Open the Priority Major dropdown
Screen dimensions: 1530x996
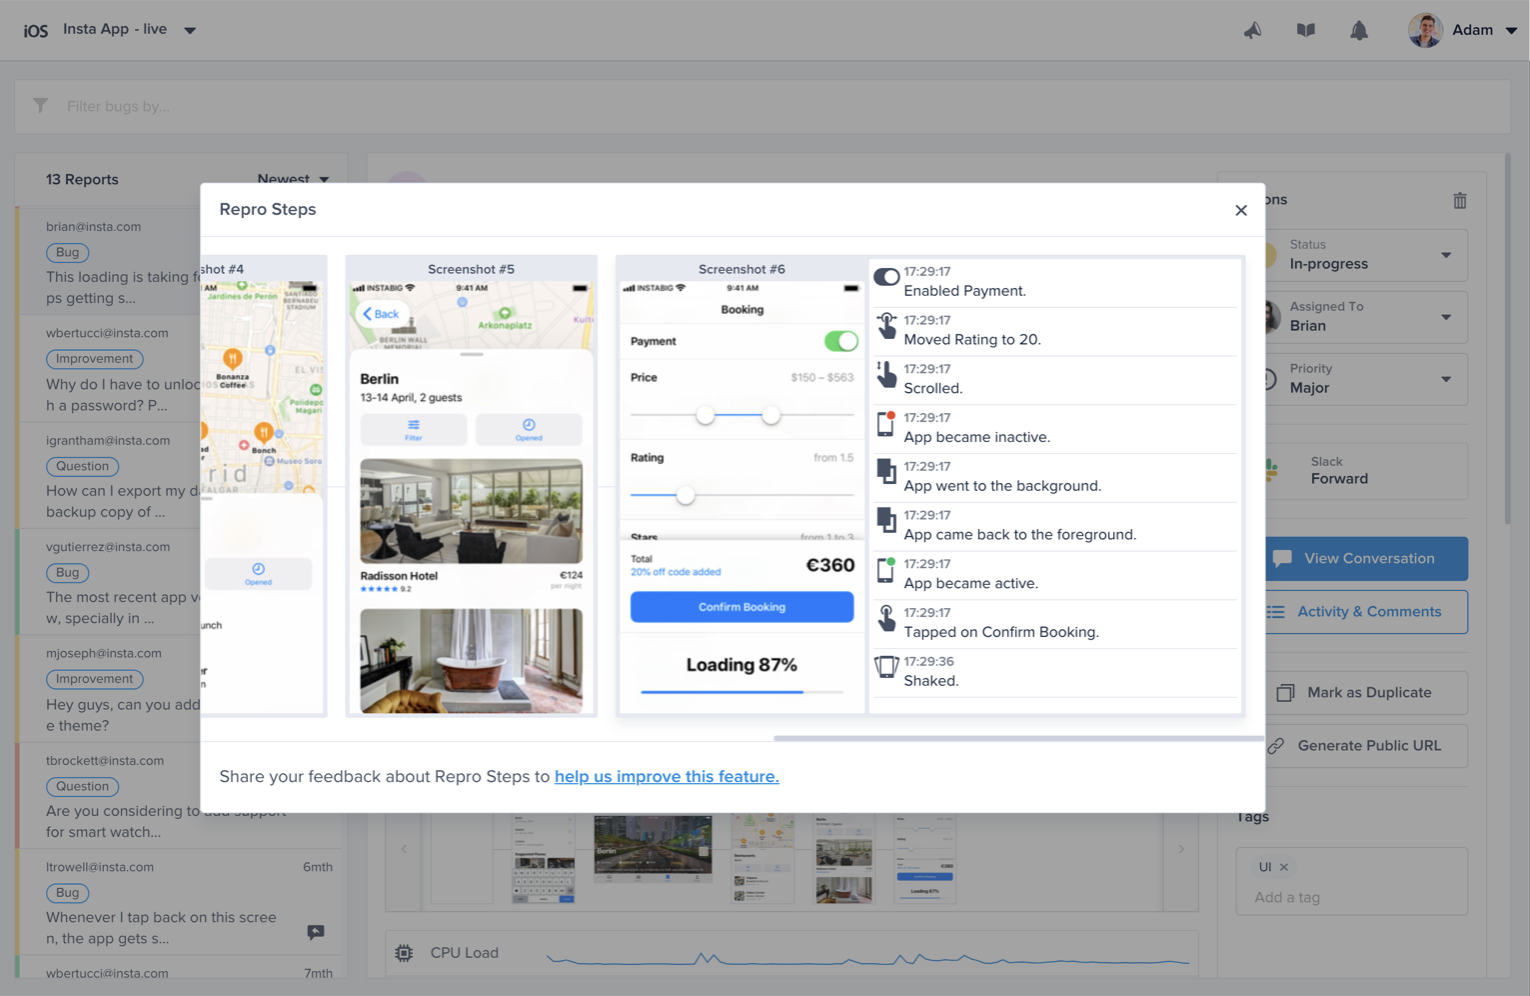(x=1445, y=379)
